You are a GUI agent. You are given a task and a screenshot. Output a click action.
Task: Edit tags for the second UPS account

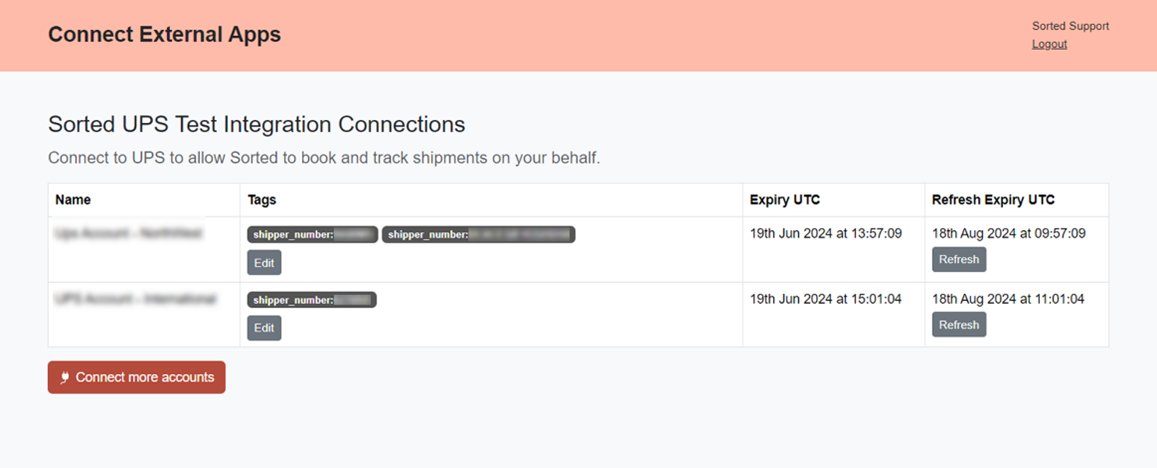(x=264, y=328)
